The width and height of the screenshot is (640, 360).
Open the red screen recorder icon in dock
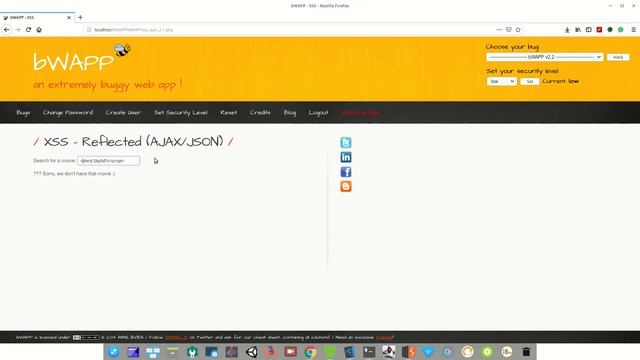click(291, 352)
